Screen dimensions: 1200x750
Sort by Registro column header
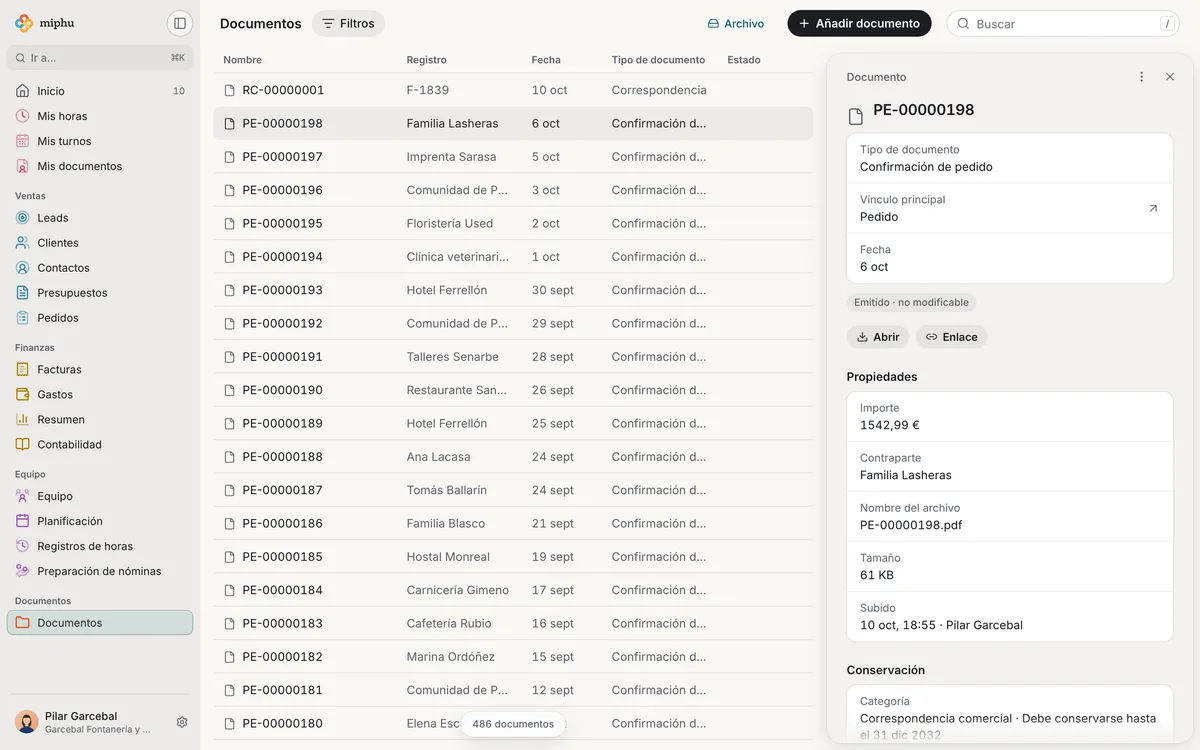(x=427, y=60)
